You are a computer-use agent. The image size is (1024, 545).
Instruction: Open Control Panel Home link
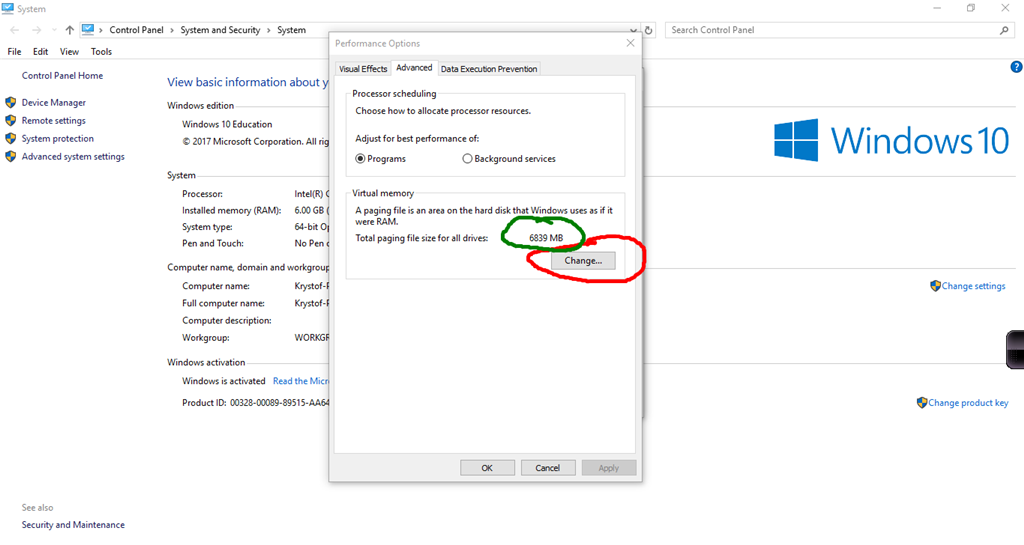62,76
